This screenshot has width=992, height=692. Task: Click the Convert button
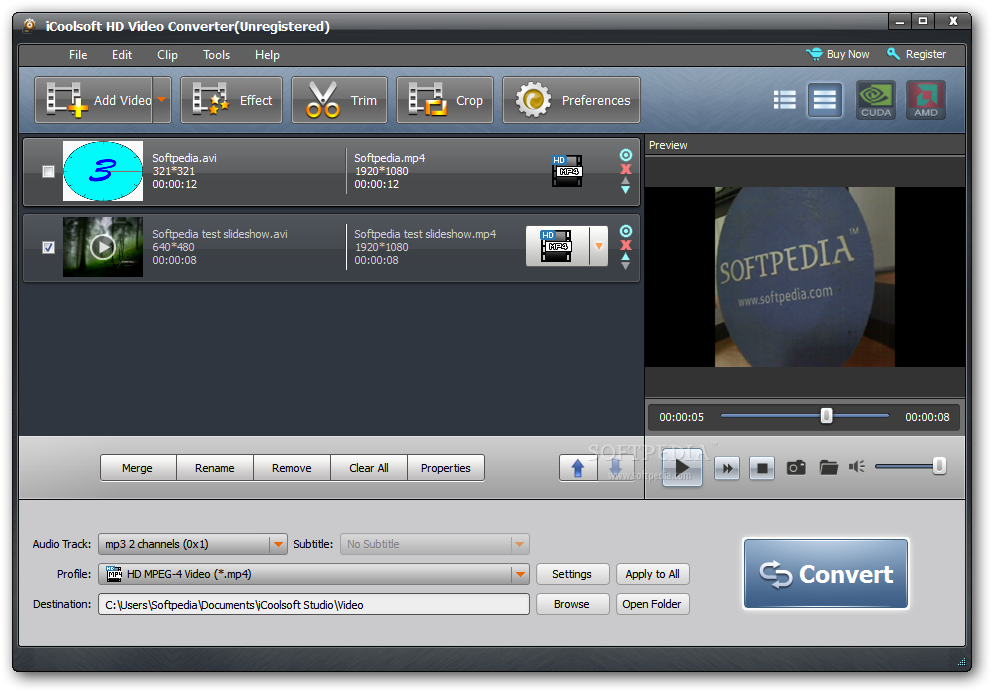point(826,574)
